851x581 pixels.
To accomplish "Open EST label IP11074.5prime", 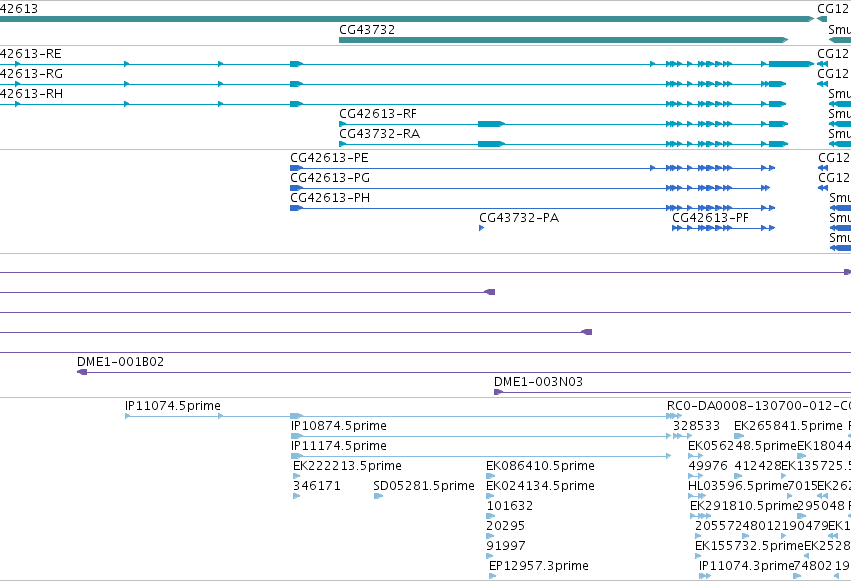I will (x=173, y=406).
